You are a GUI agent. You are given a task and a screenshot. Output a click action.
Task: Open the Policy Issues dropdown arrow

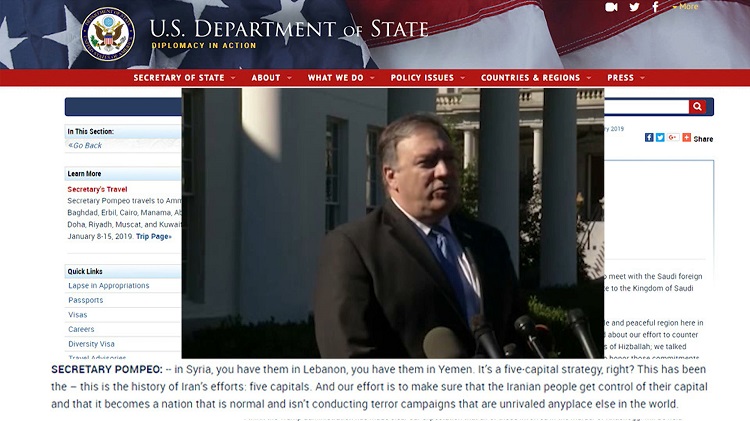click(463, 78)
